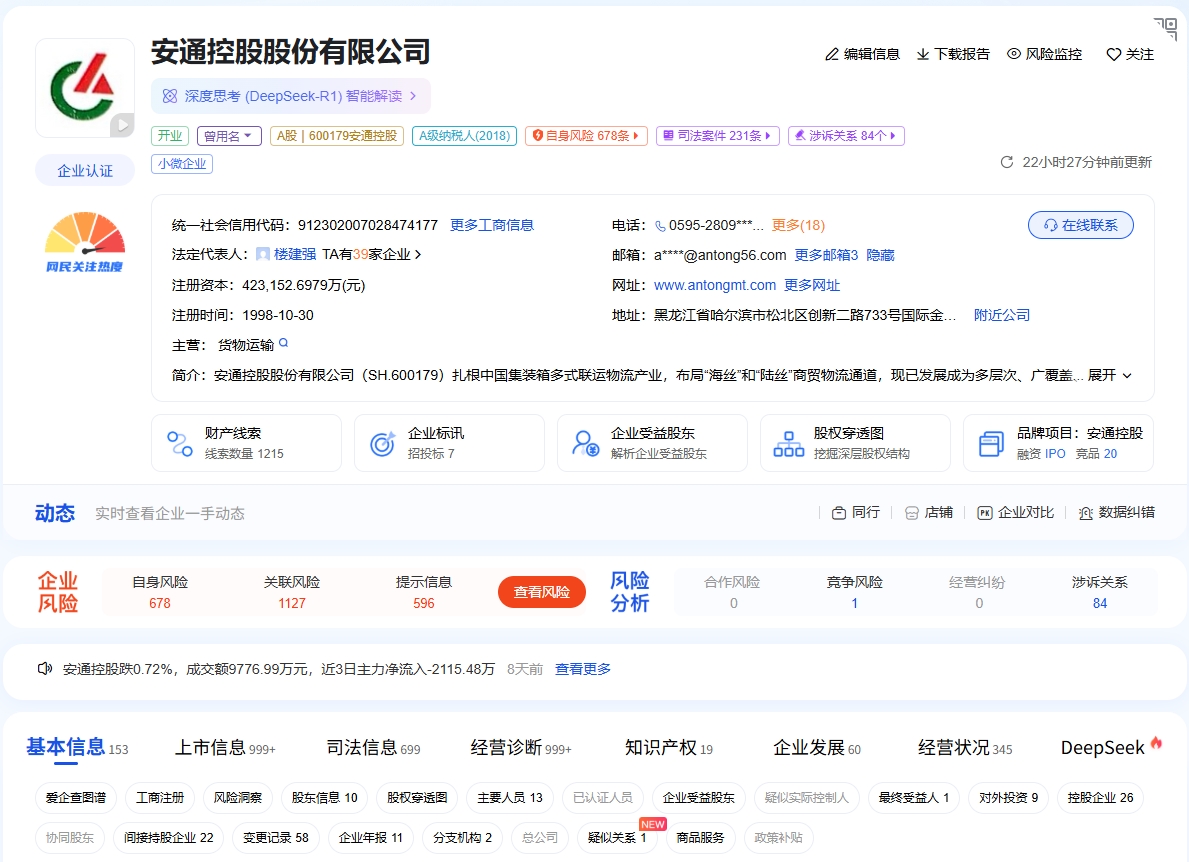Expand 司法案件 231条 tag
The width and height of the screenshot is (1189, 862).
pos(717,136)
